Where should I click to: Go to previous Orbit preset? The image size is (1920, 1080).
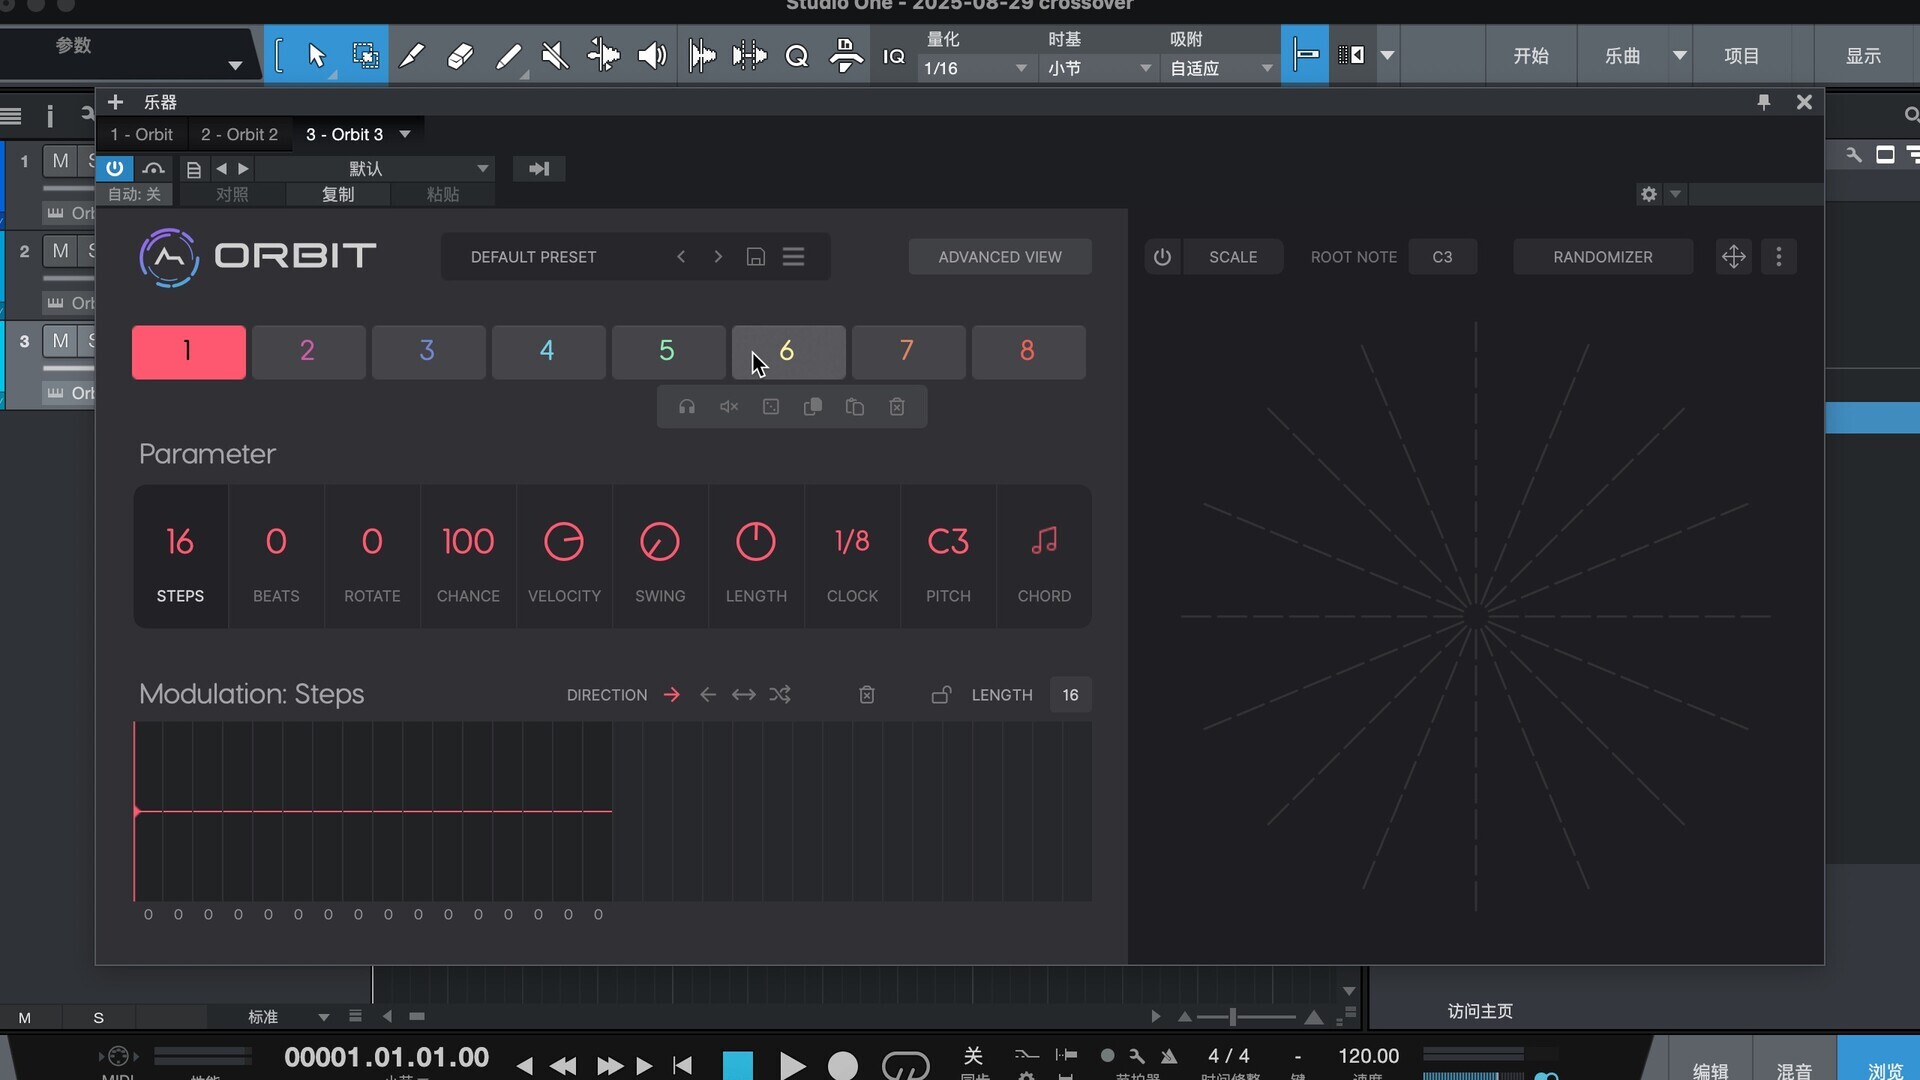pyautogui.click(x=681, y=257)
